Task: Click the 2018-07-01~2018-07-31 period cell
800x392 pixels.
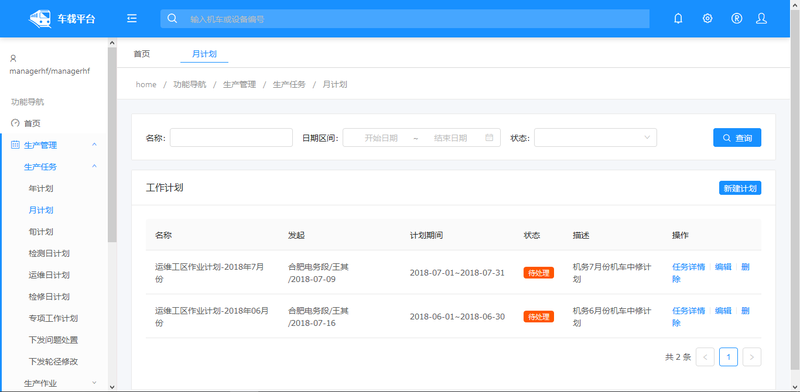Action: pos(457,273)
